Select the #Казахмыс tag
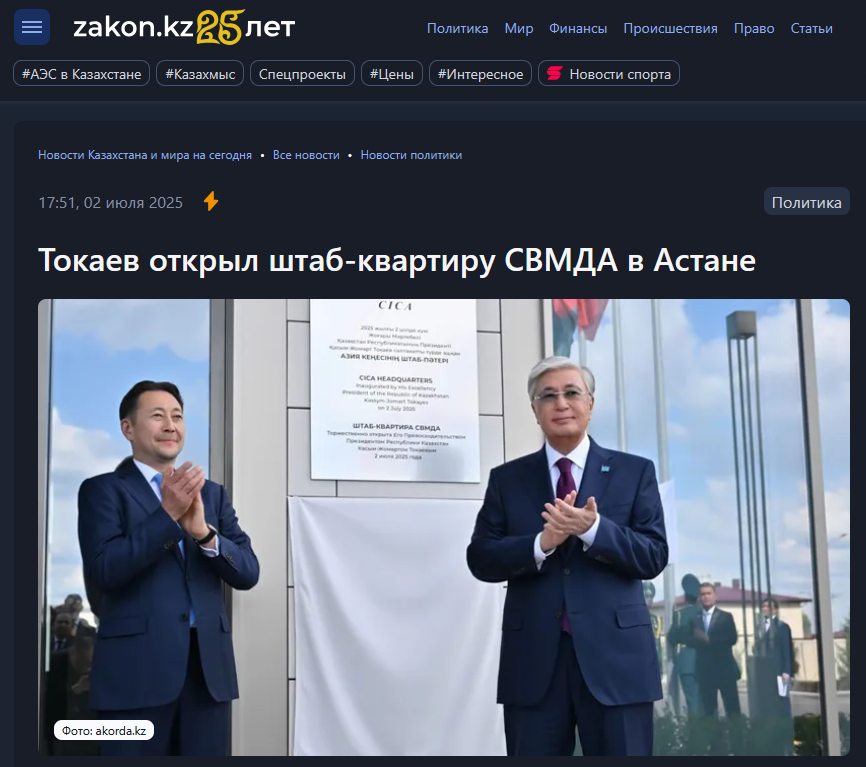The height and width of the screenshot is (767, 866). pyautogui.click(x=200, y=73)
